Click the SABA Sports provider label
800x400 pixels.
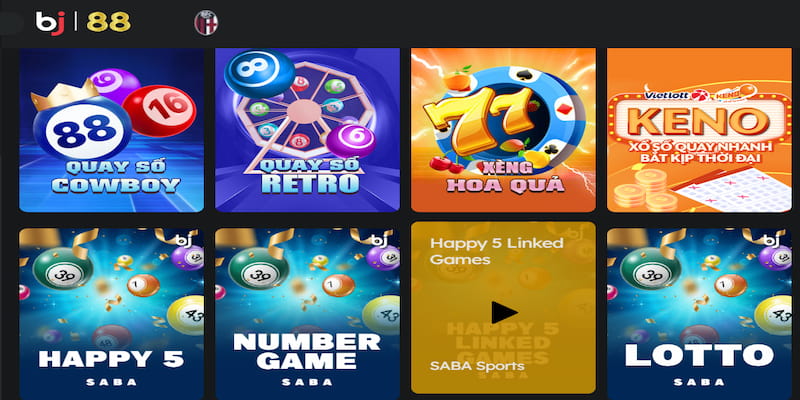pos(477,366)
